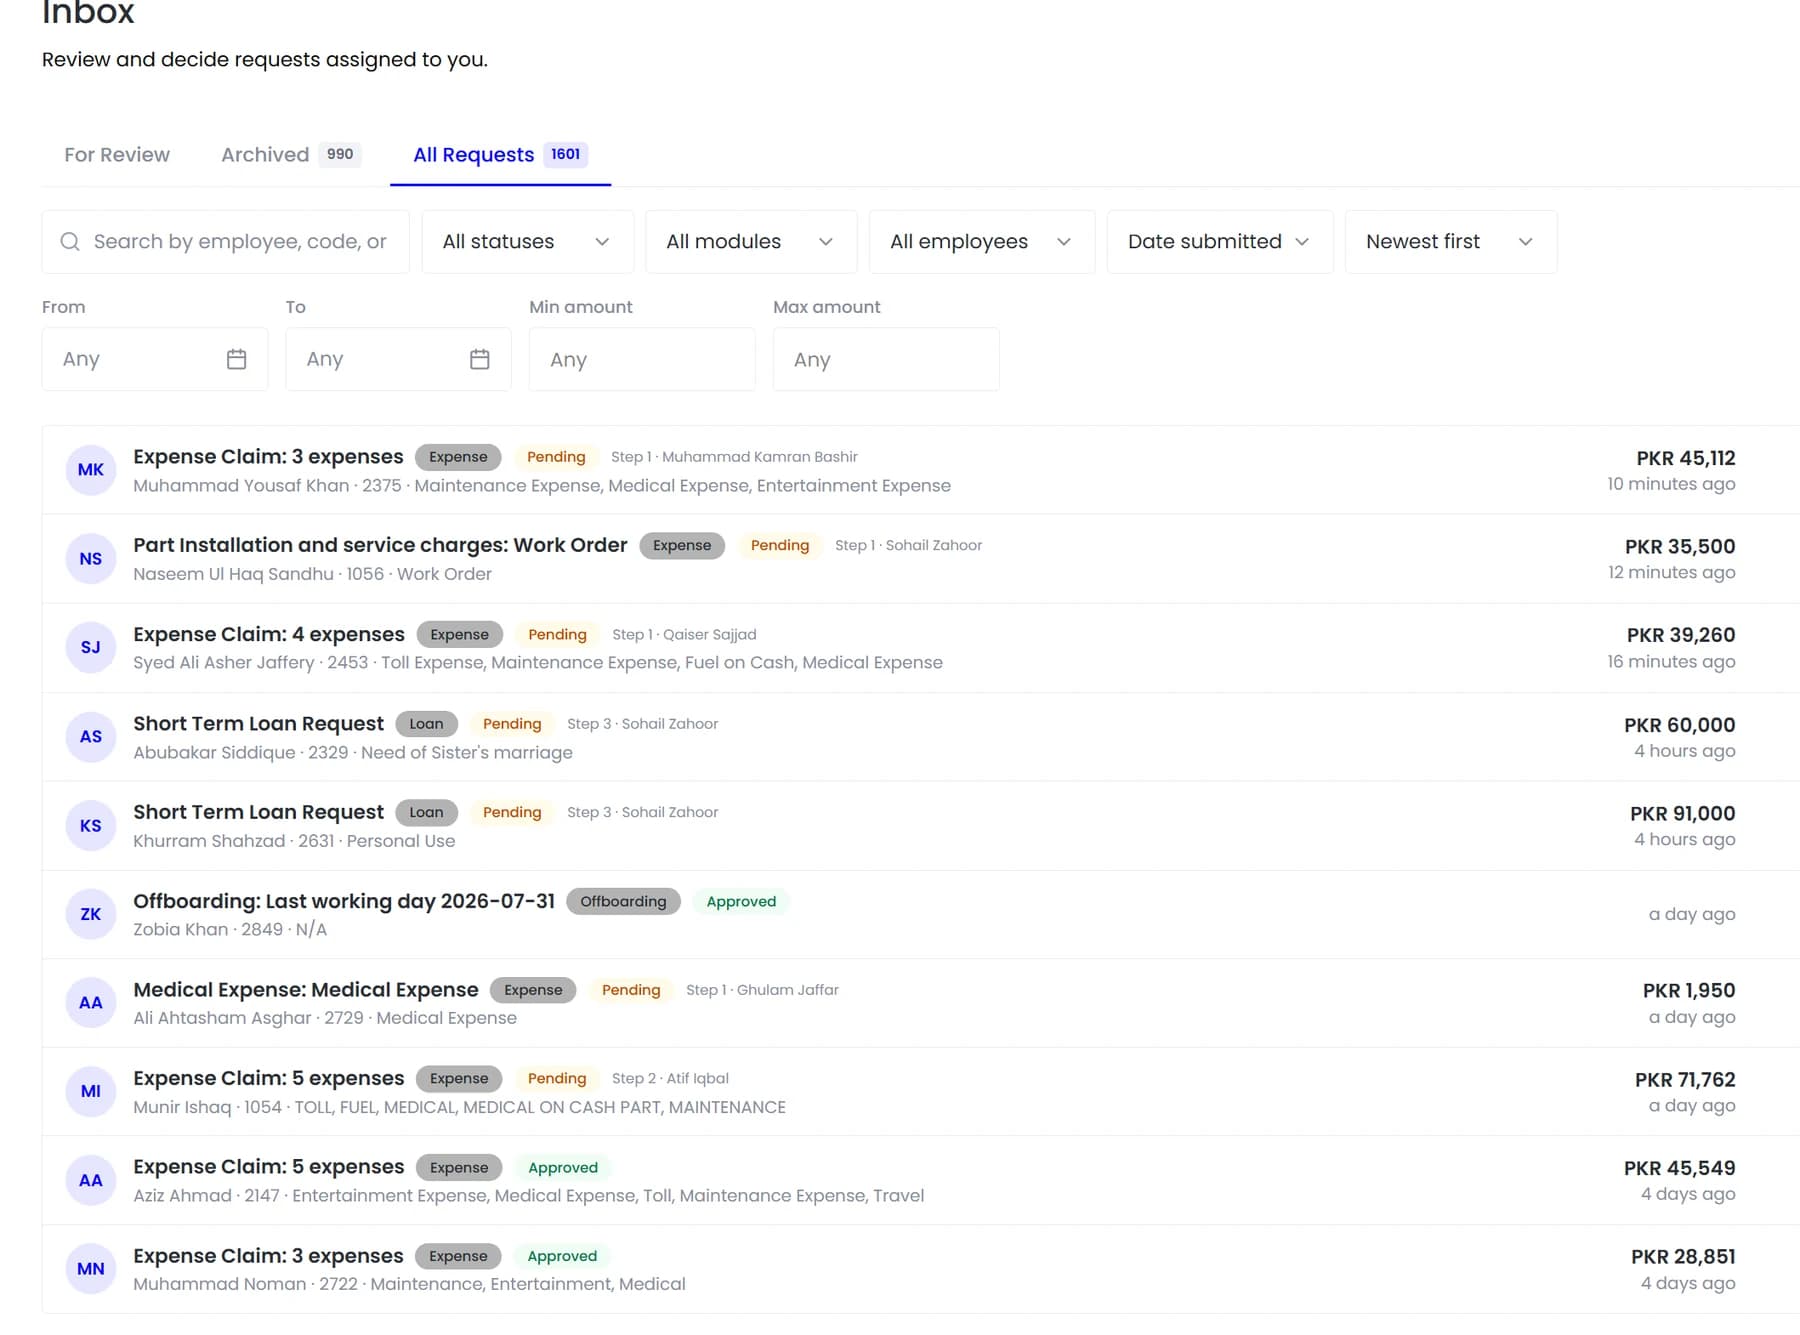Click the PKR 71,762 amount
Screen dimensions: 1800x1335
(x=1685, y=1080)
